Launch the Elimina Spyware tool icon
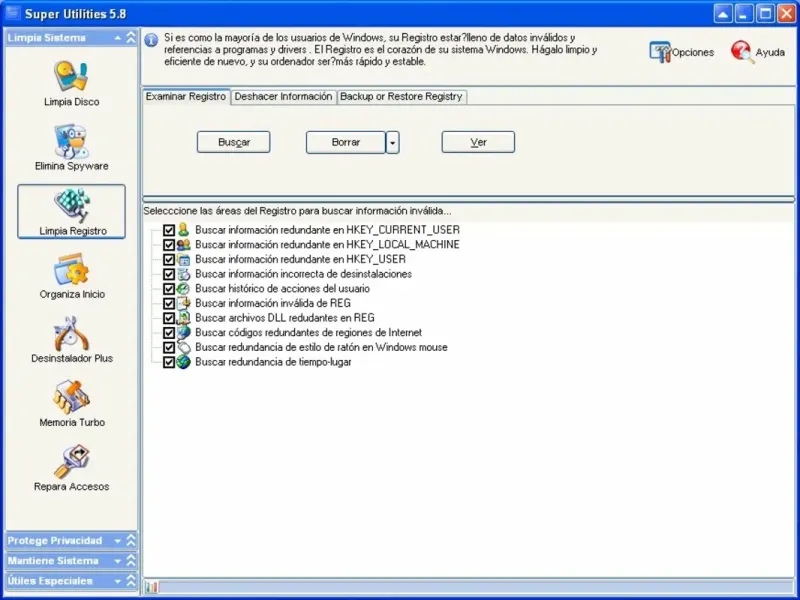Screen dimensions: 800x600 (x=71, y=140)
